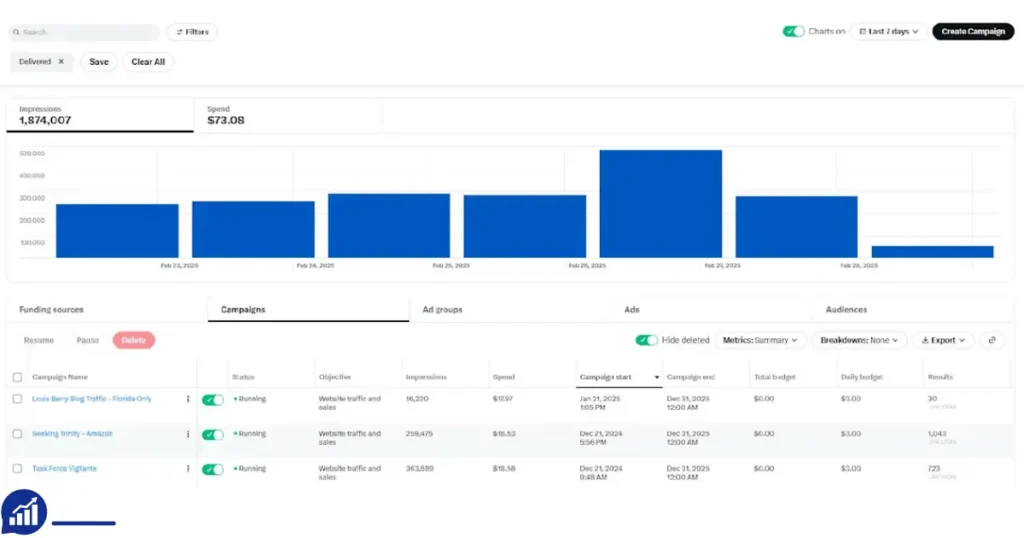Screen dimensions: 1024x538
Task: Check the select-all campaigns checkbox
Action: tap(18, 377)
